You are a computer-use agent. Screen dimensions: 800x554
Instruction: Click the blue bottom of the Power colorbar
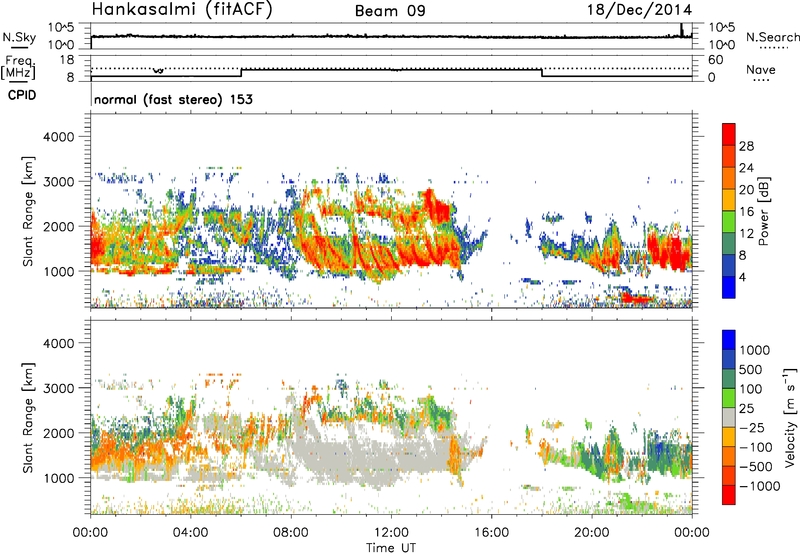729,289
